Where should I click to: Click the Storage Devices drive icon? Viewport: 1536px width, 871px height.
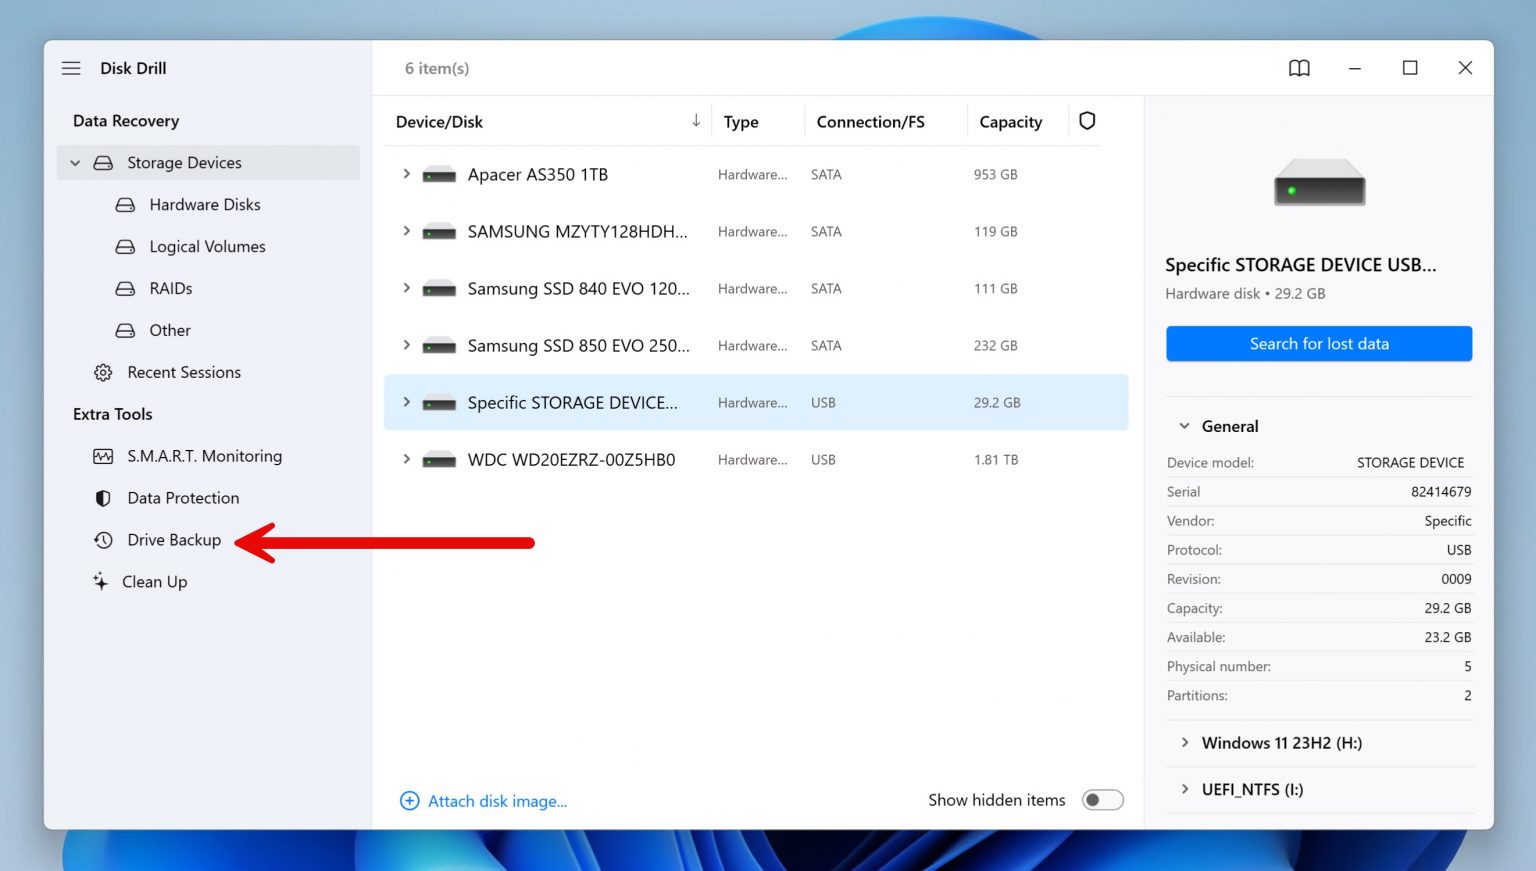[x=103, y=163]
